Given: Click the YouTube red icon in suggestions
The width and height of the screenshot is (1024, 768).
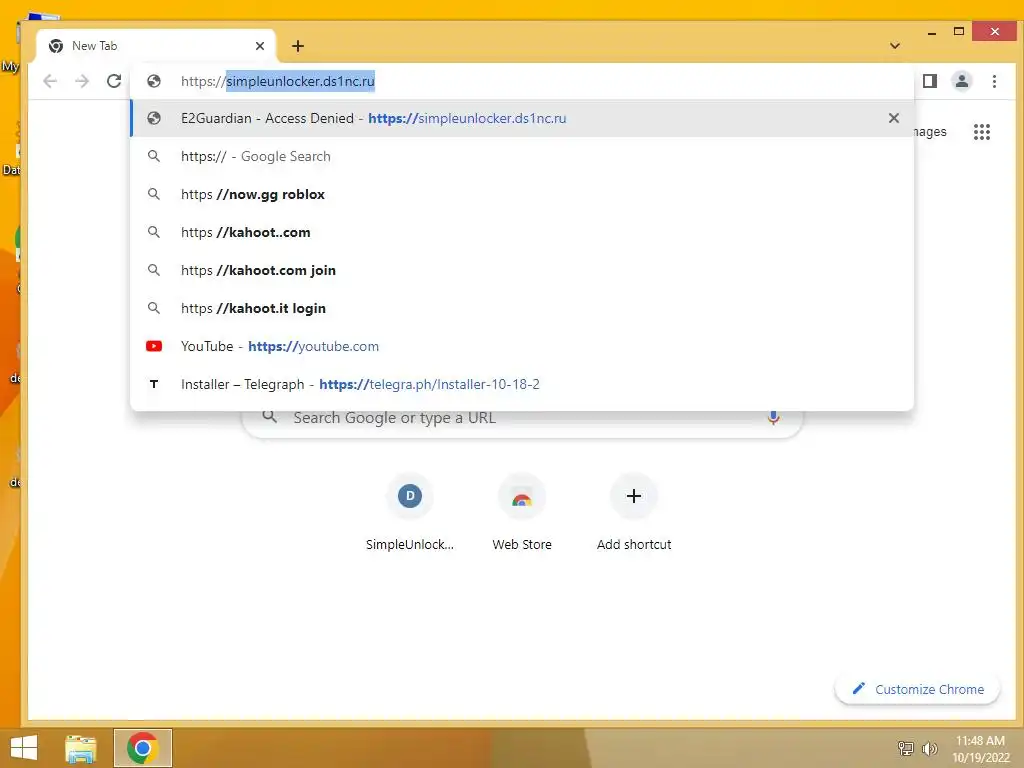Looking at the screenshot, I should pyautogui.click(x=154, y=346).
